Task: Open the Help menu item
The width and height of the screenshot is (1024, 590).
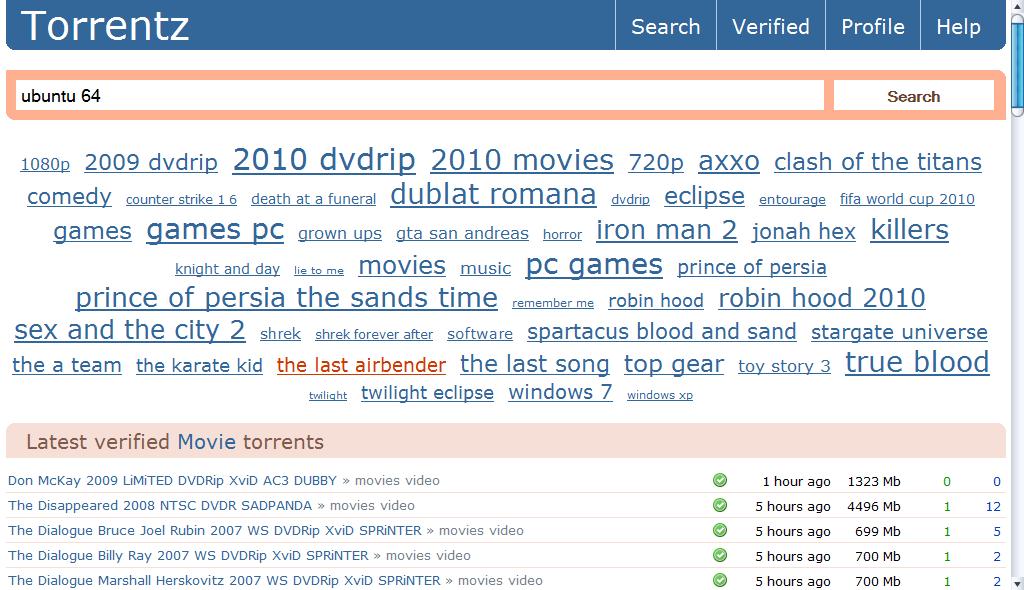Action: click(958, 26)
